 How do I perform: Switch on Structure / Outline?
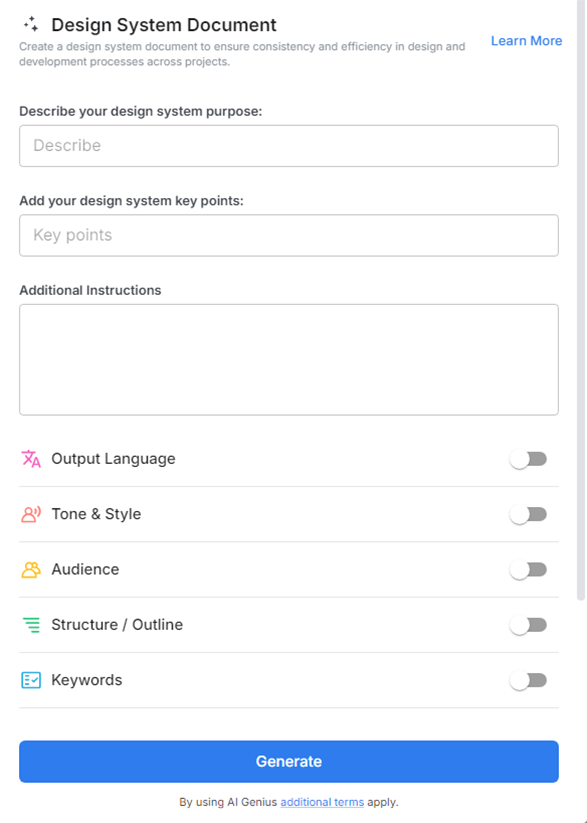click(528, 624)
